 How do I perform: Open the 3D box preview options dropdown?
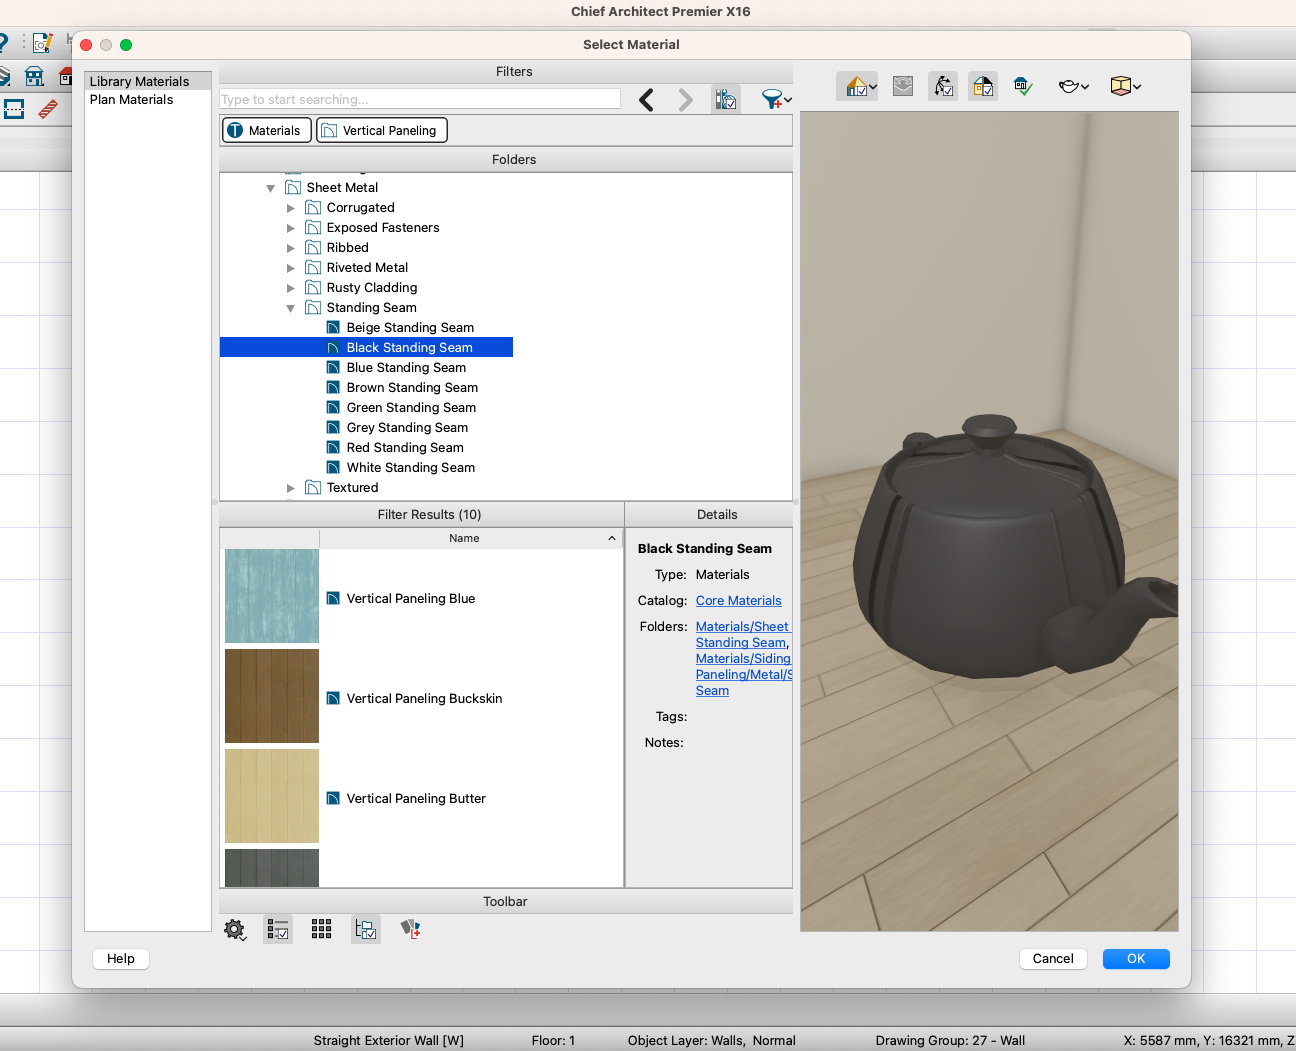point(1125,87)
